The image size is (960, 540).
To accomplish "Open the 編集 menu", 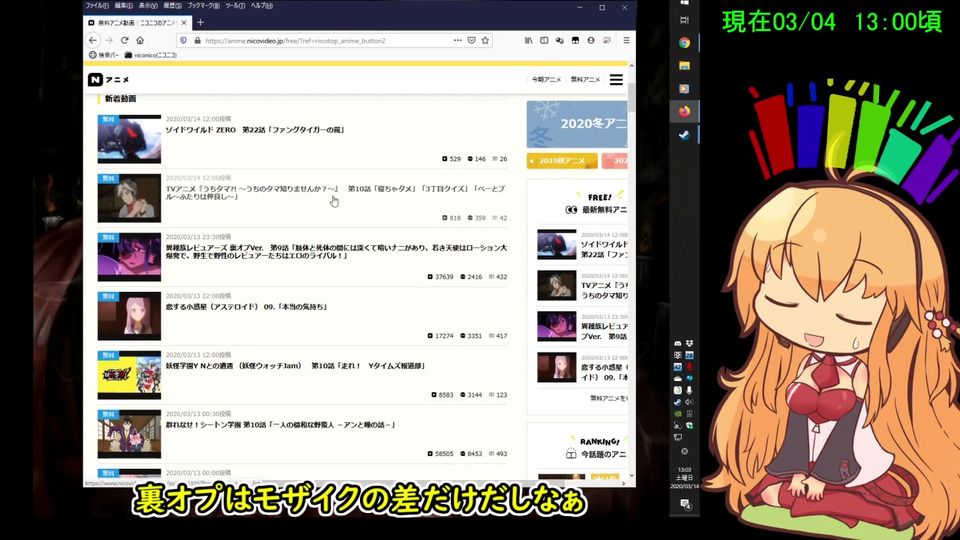I will (123, 6).
